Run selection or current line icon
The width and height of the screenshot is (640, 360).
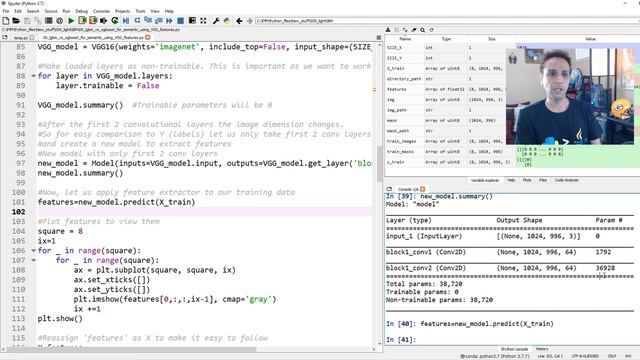[x=104, y=20]
